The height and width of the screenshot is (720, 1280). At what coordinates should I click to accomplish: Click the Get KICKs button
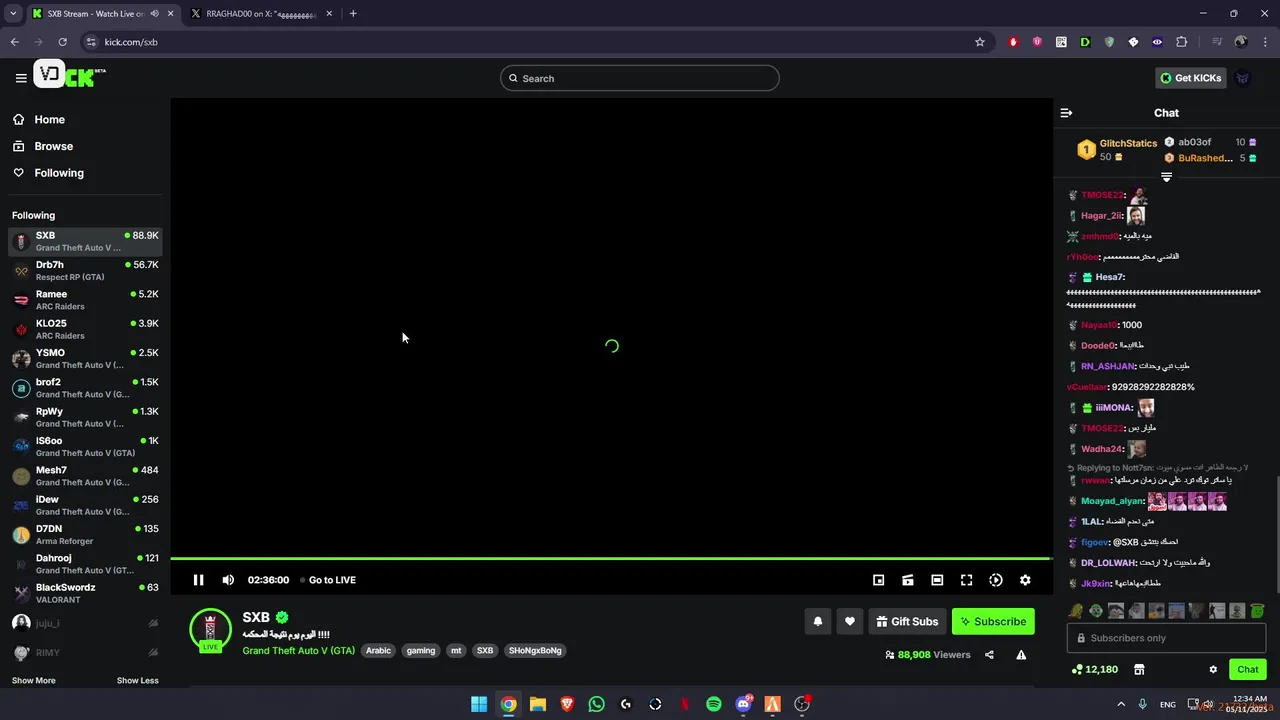[x=1190, y=78]
